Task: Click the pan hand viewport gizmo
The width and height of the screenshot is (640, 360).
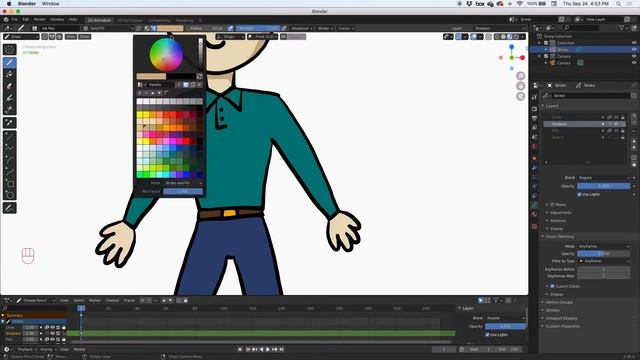Action: pos(520,86)
